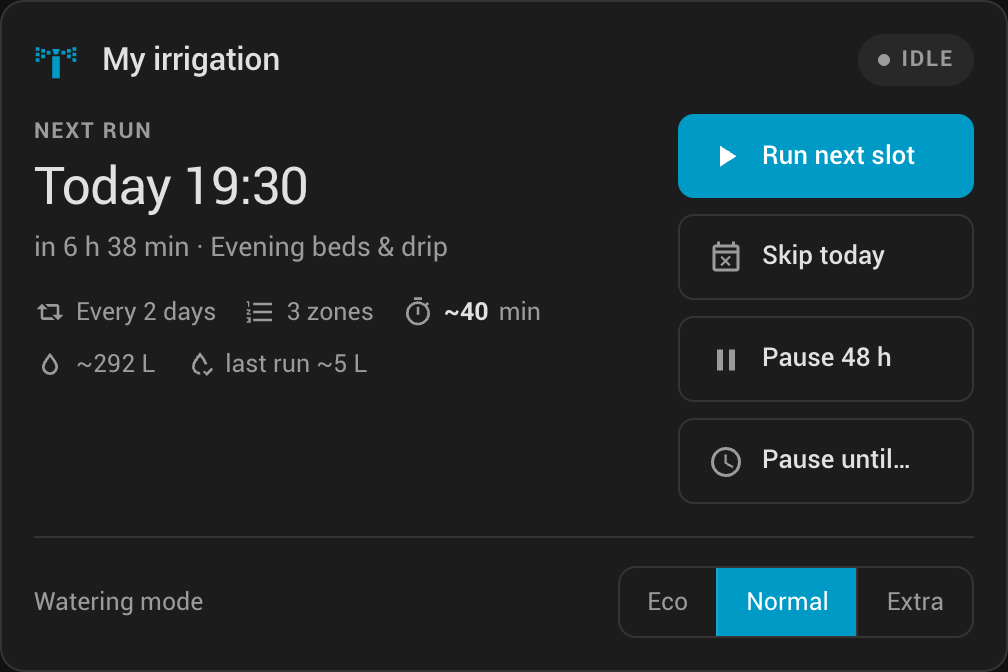Click the water drop volume icon
This screenshot has height=672, width=1008.
pyautogui.click(x=50, y=365)
